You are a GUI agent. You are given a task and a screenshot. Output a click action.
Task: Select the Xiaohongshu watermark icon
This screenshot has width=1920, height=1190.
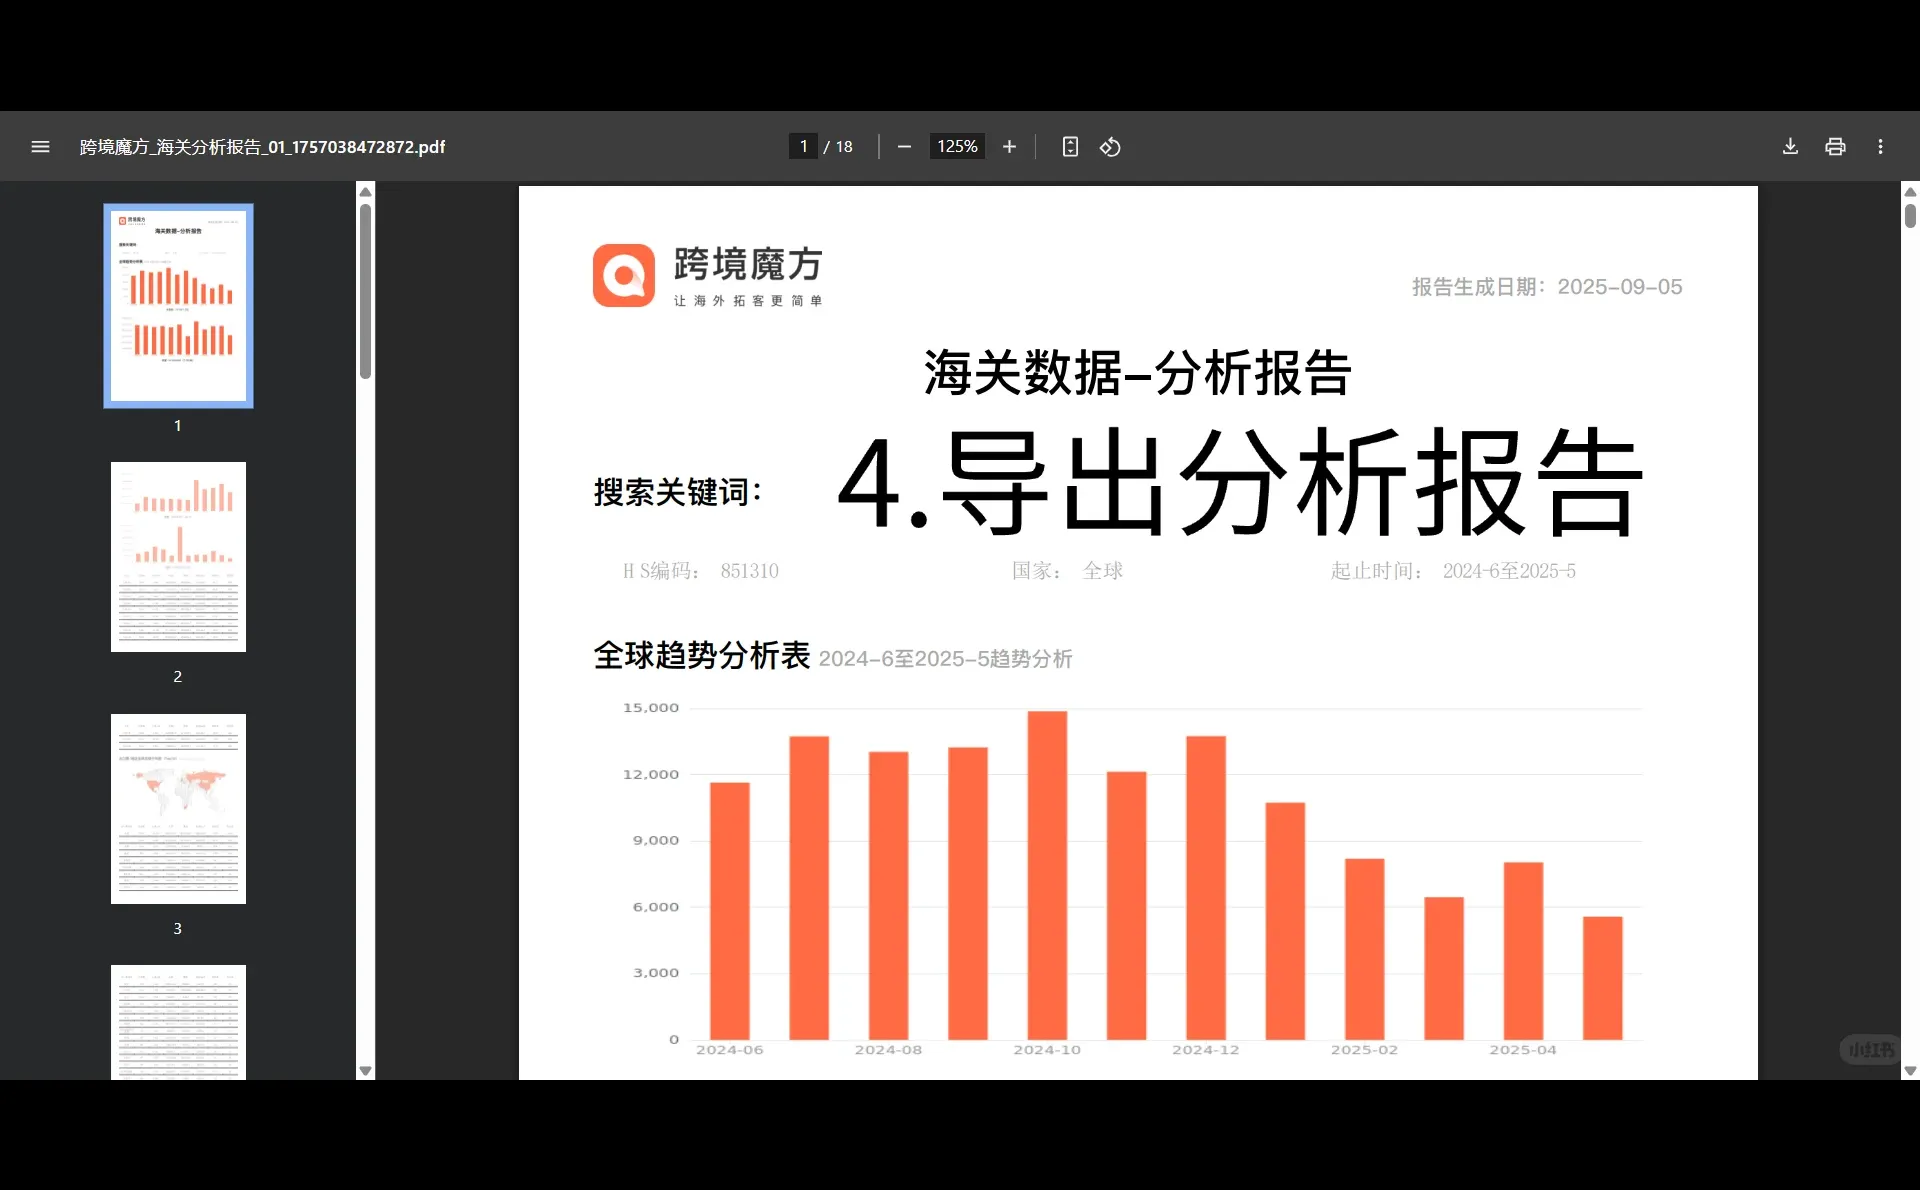1869,1049
